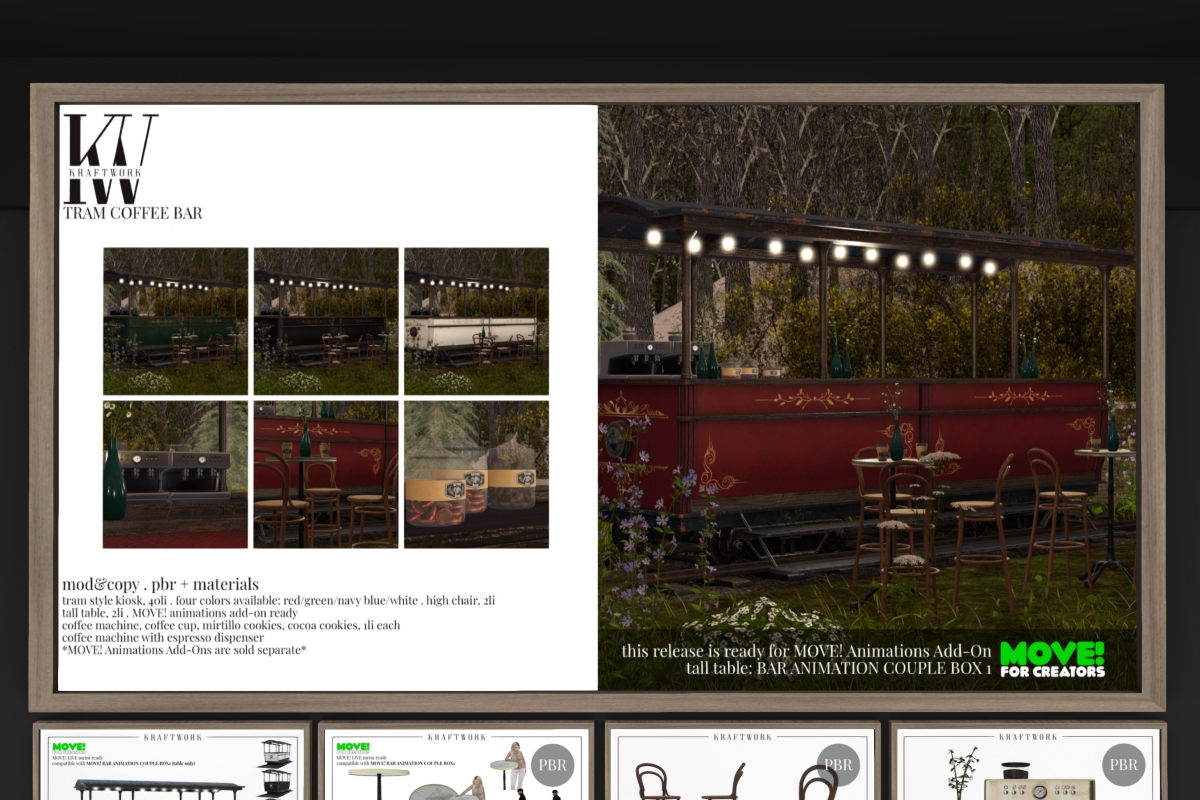1200x800 pixels.
Task: Select the navy blue tram thumbnail
Action: (326, 321)
